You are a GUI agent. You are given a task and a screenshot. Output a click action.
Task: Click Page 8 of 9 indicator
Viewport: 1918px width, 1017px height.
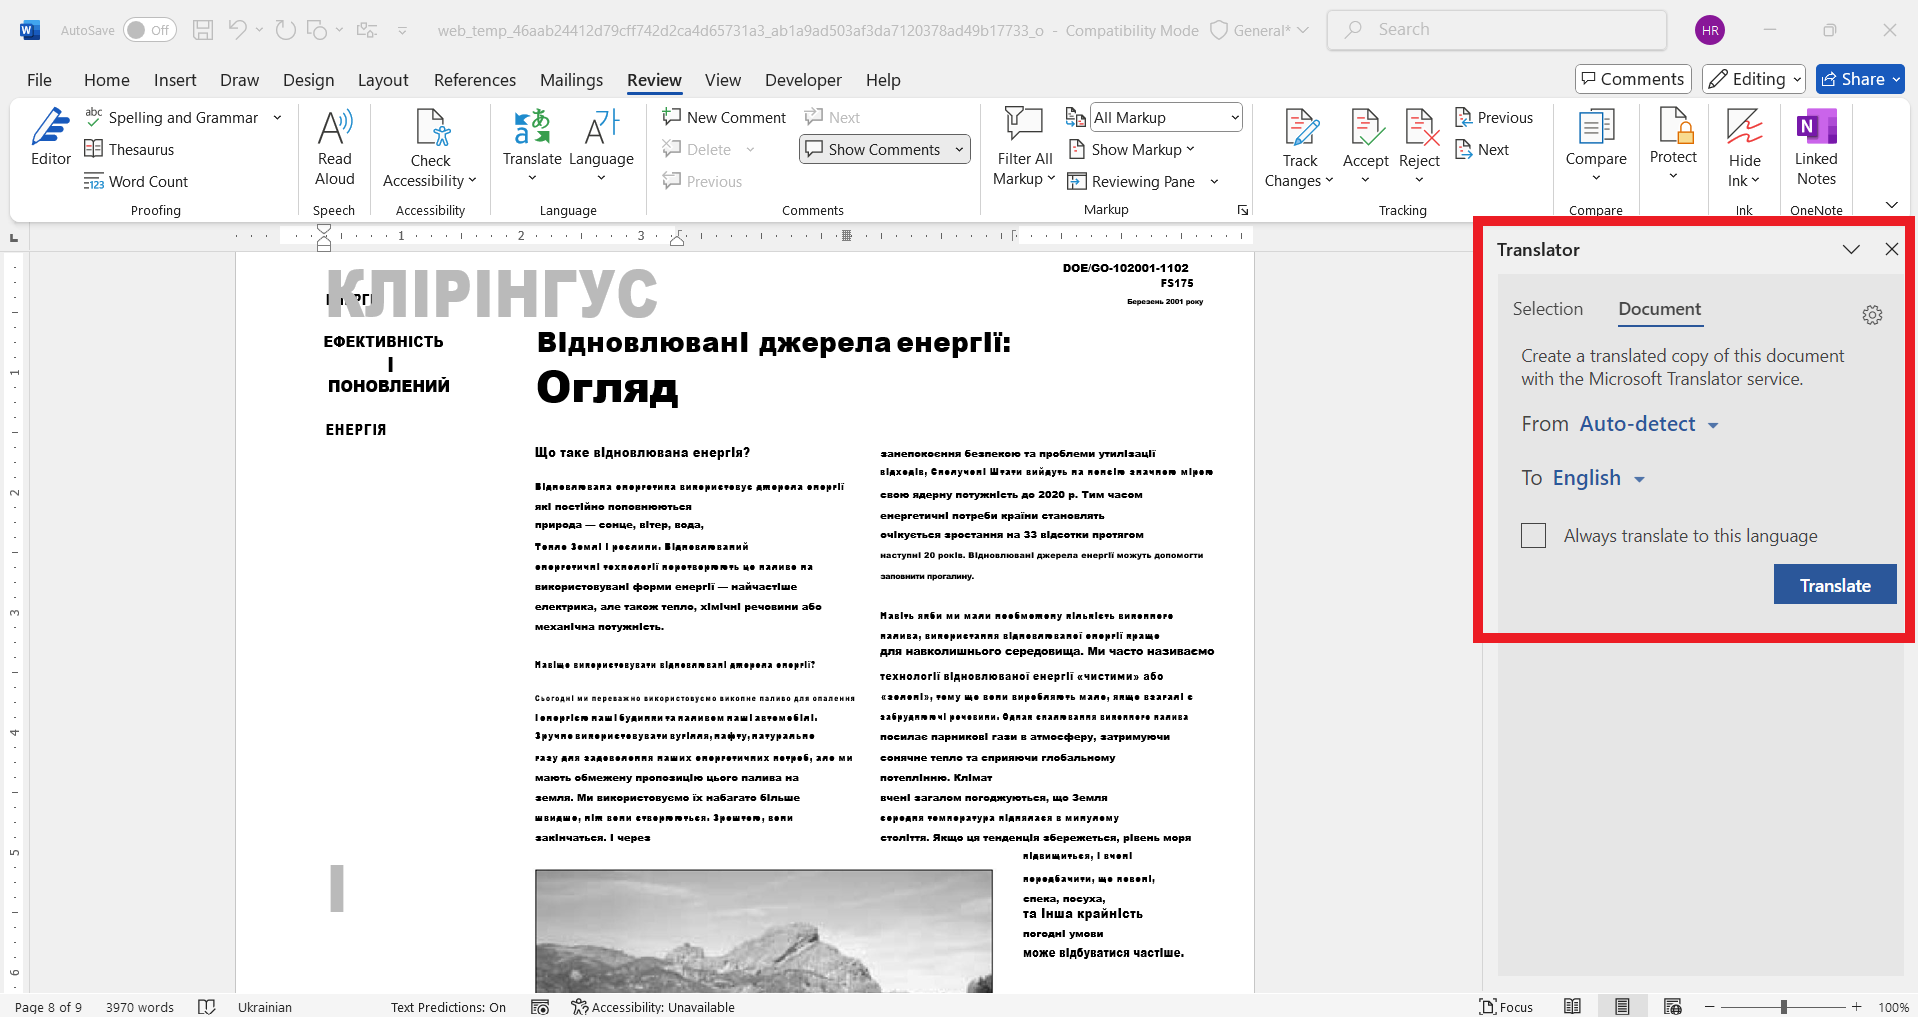click(48, 1007)
